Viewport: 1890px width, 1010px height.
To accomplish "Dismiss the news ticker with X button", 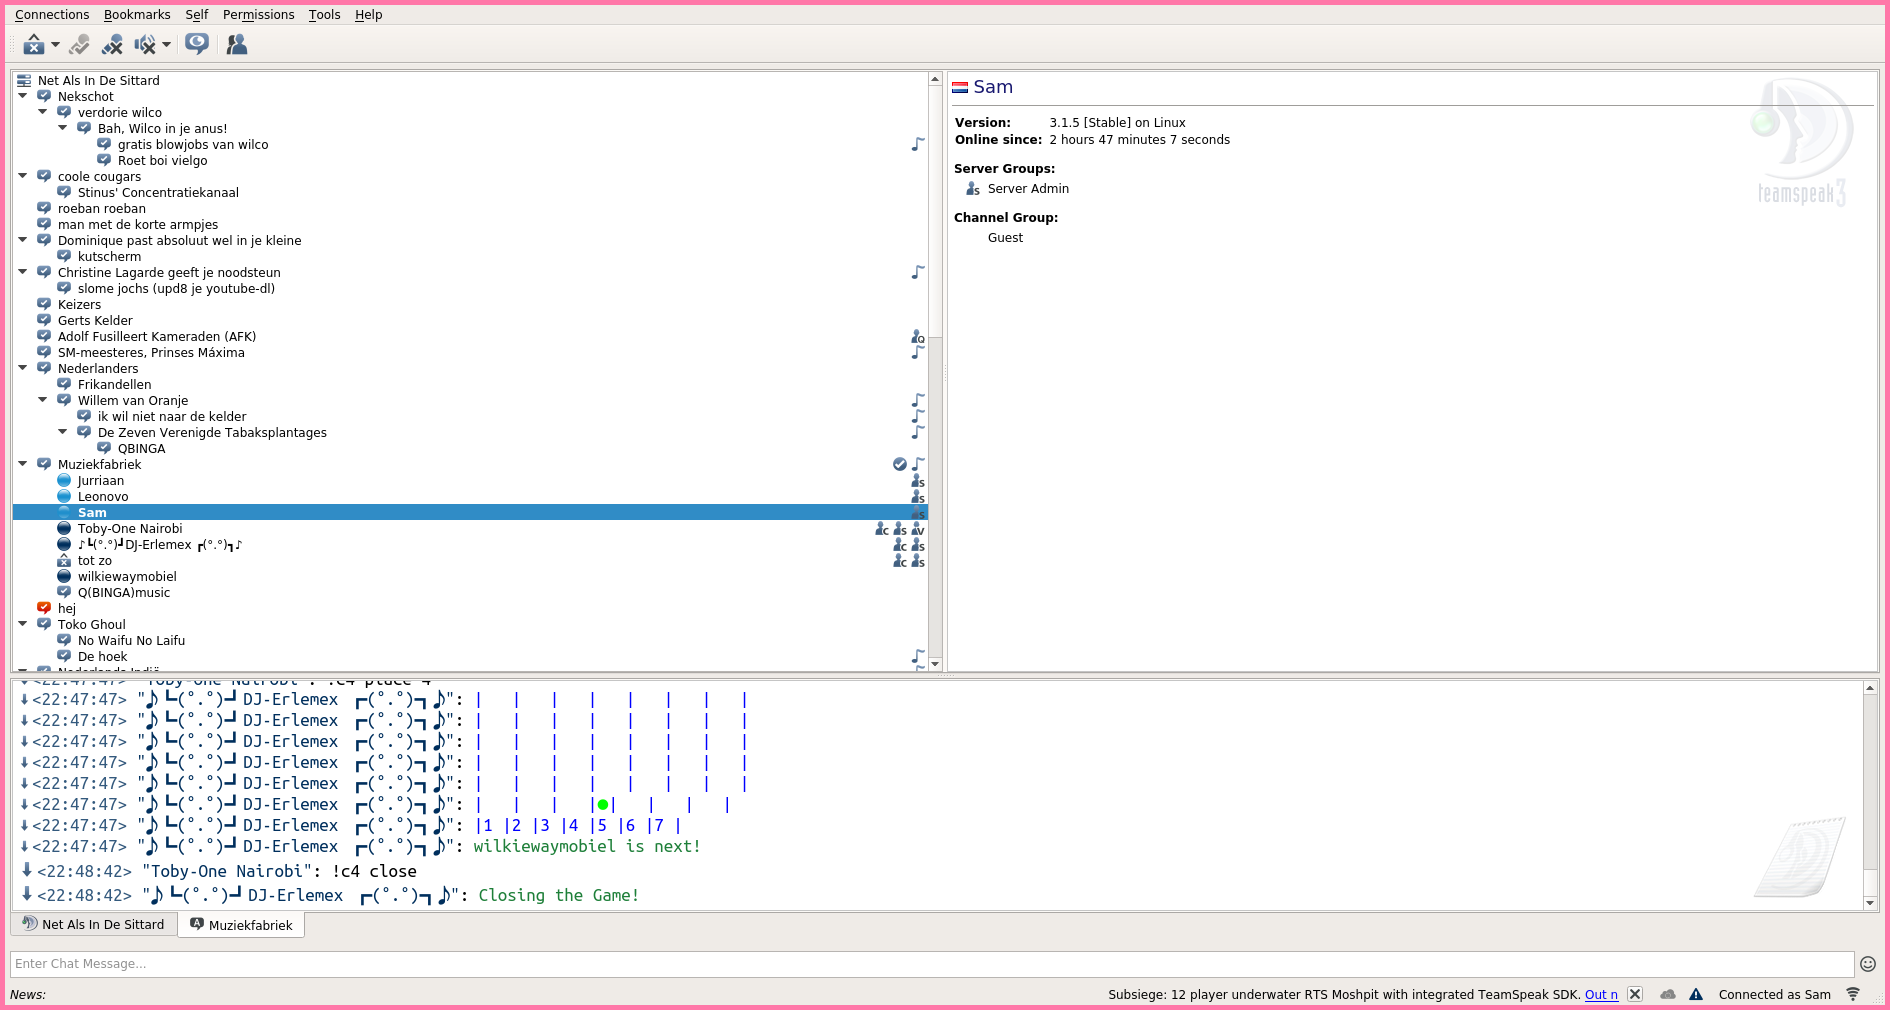I will [1635, 994].
